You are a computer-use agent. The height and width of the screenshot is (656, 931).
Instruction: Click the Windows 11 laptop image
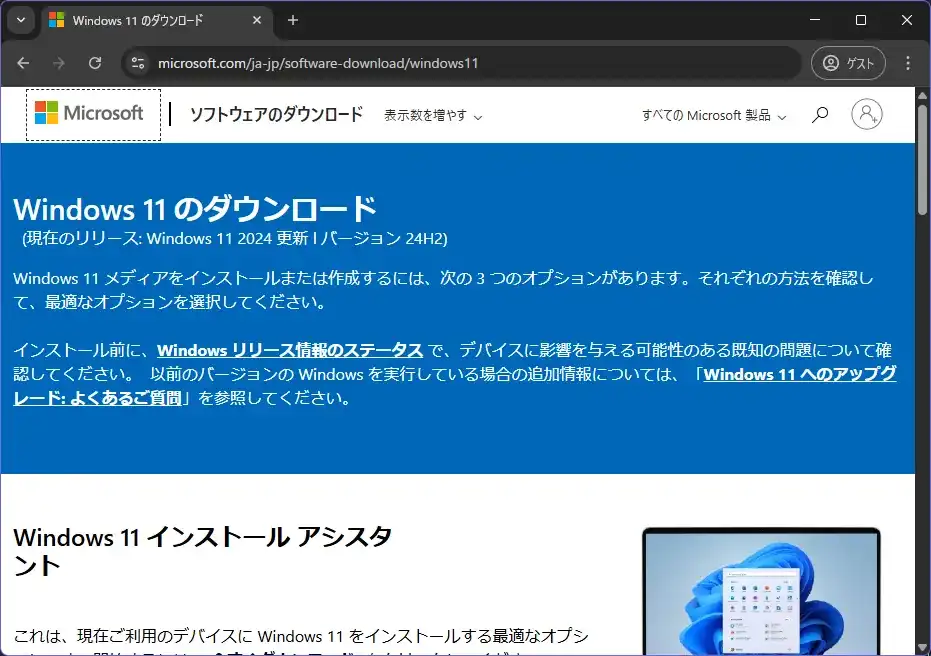[x=760, y=592]
